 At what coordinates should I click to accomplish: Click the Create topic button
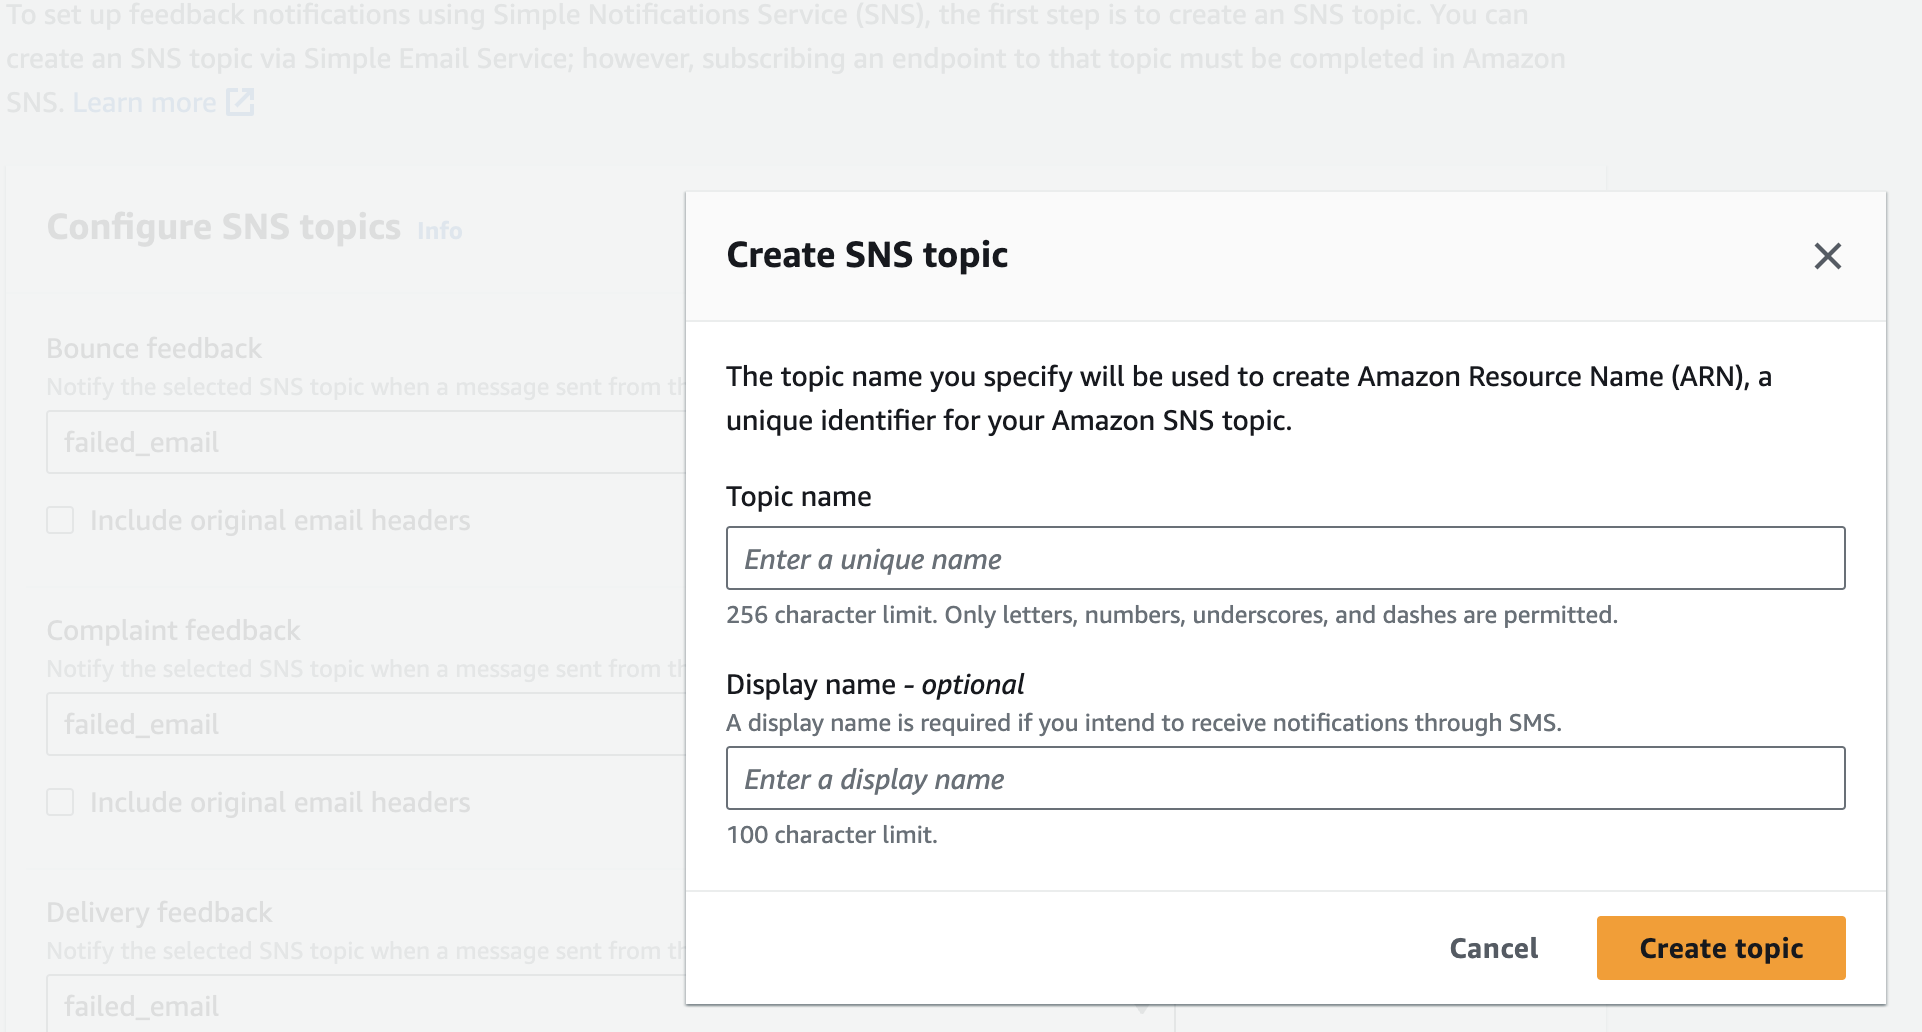1720,948
